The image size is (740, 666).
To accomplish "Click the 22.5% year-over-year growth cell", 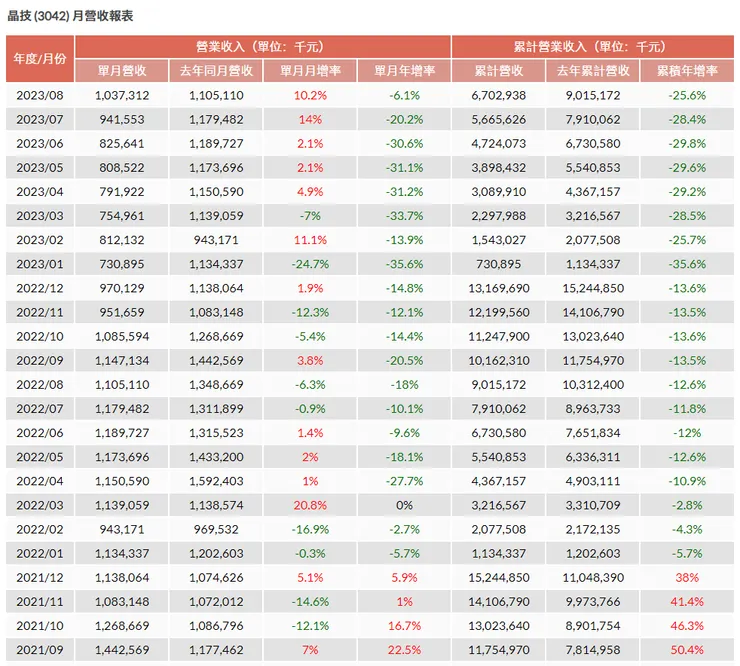I will [404, 649].
